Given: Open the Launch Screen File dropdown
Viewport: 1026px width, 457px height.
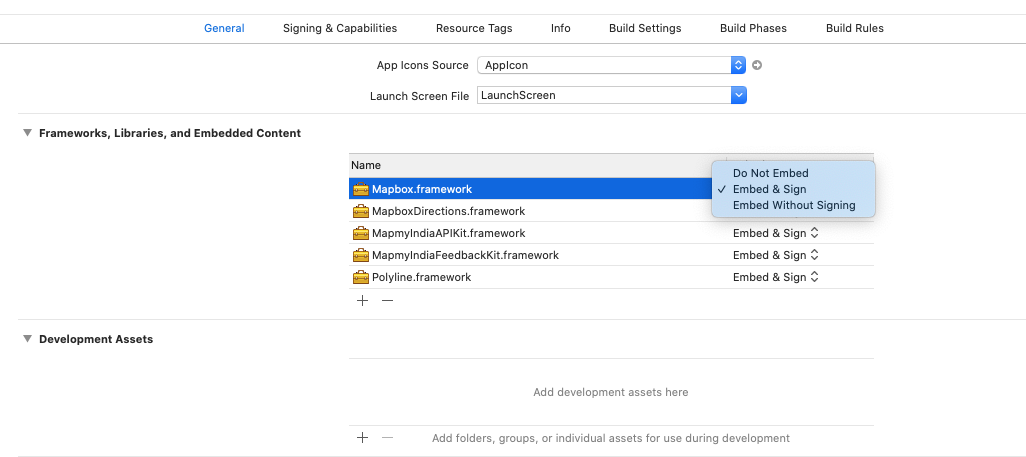Looking at the screenshot, I should click(739, 95).
